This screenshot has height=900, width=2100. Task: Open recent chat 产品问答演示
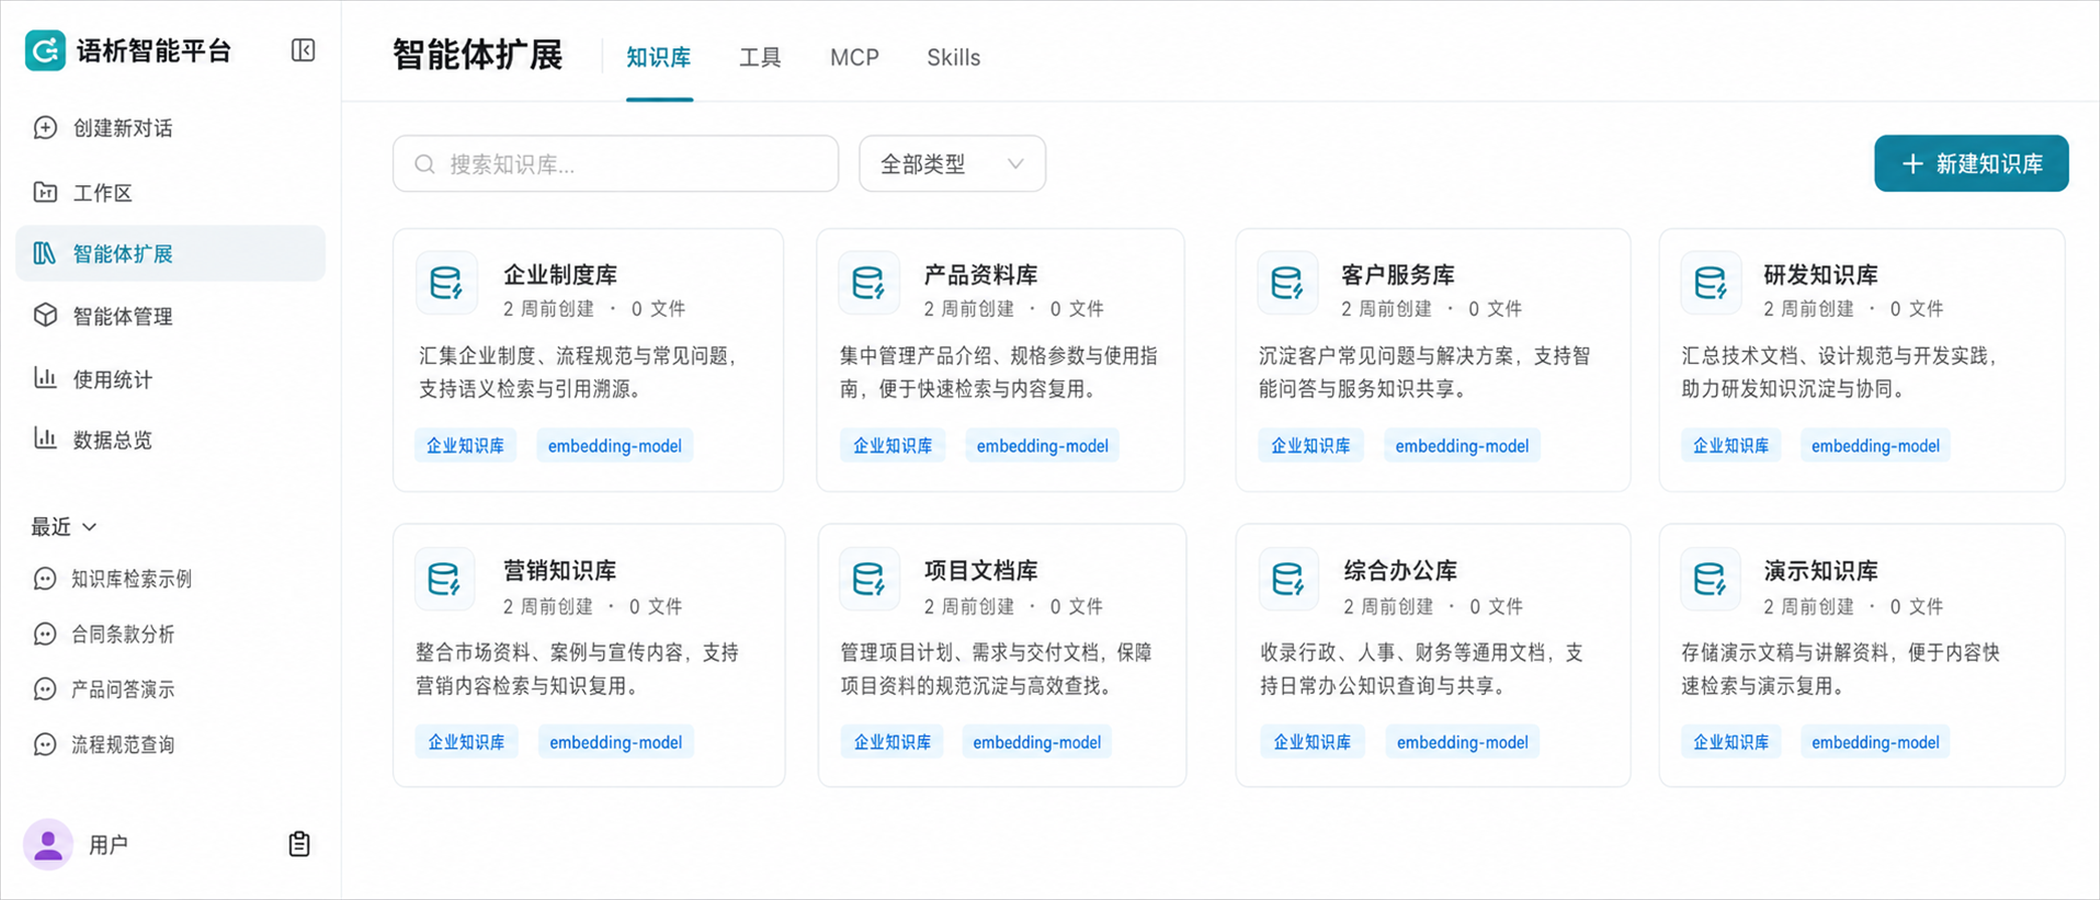point(122,689)
